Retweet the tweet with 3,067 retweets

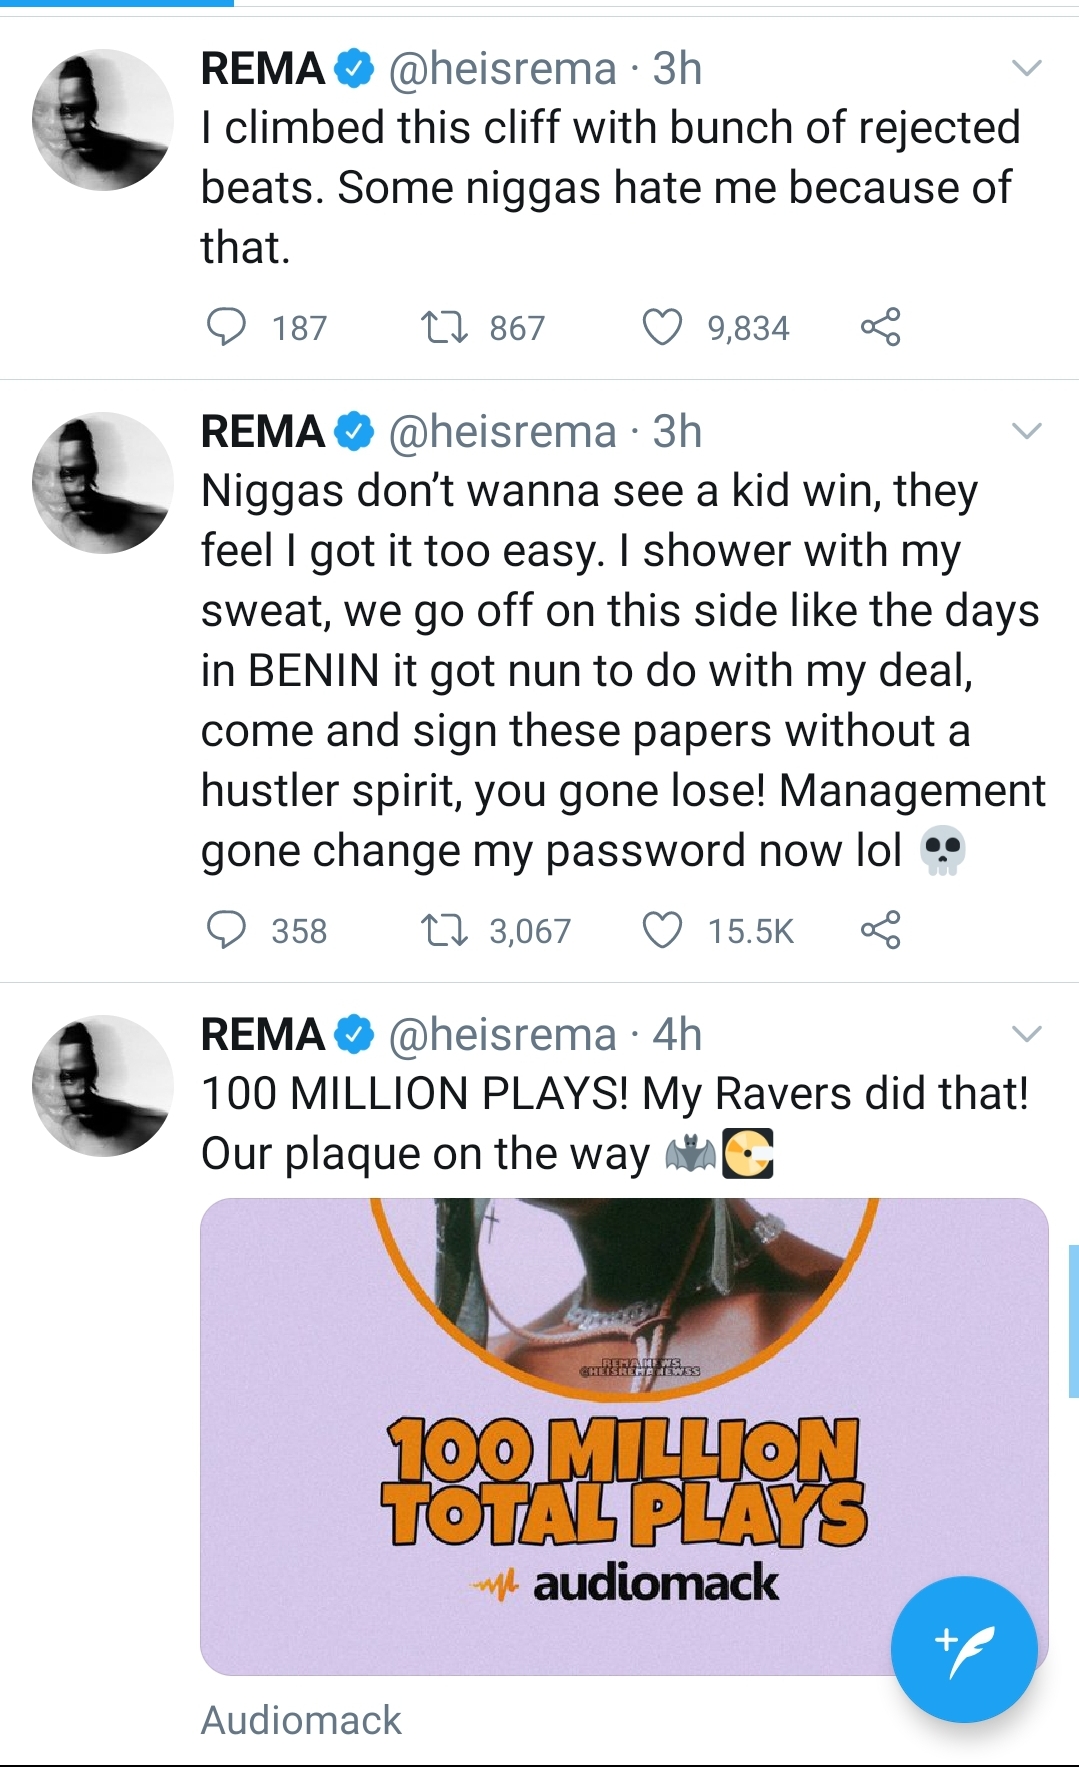pos(443,930)
